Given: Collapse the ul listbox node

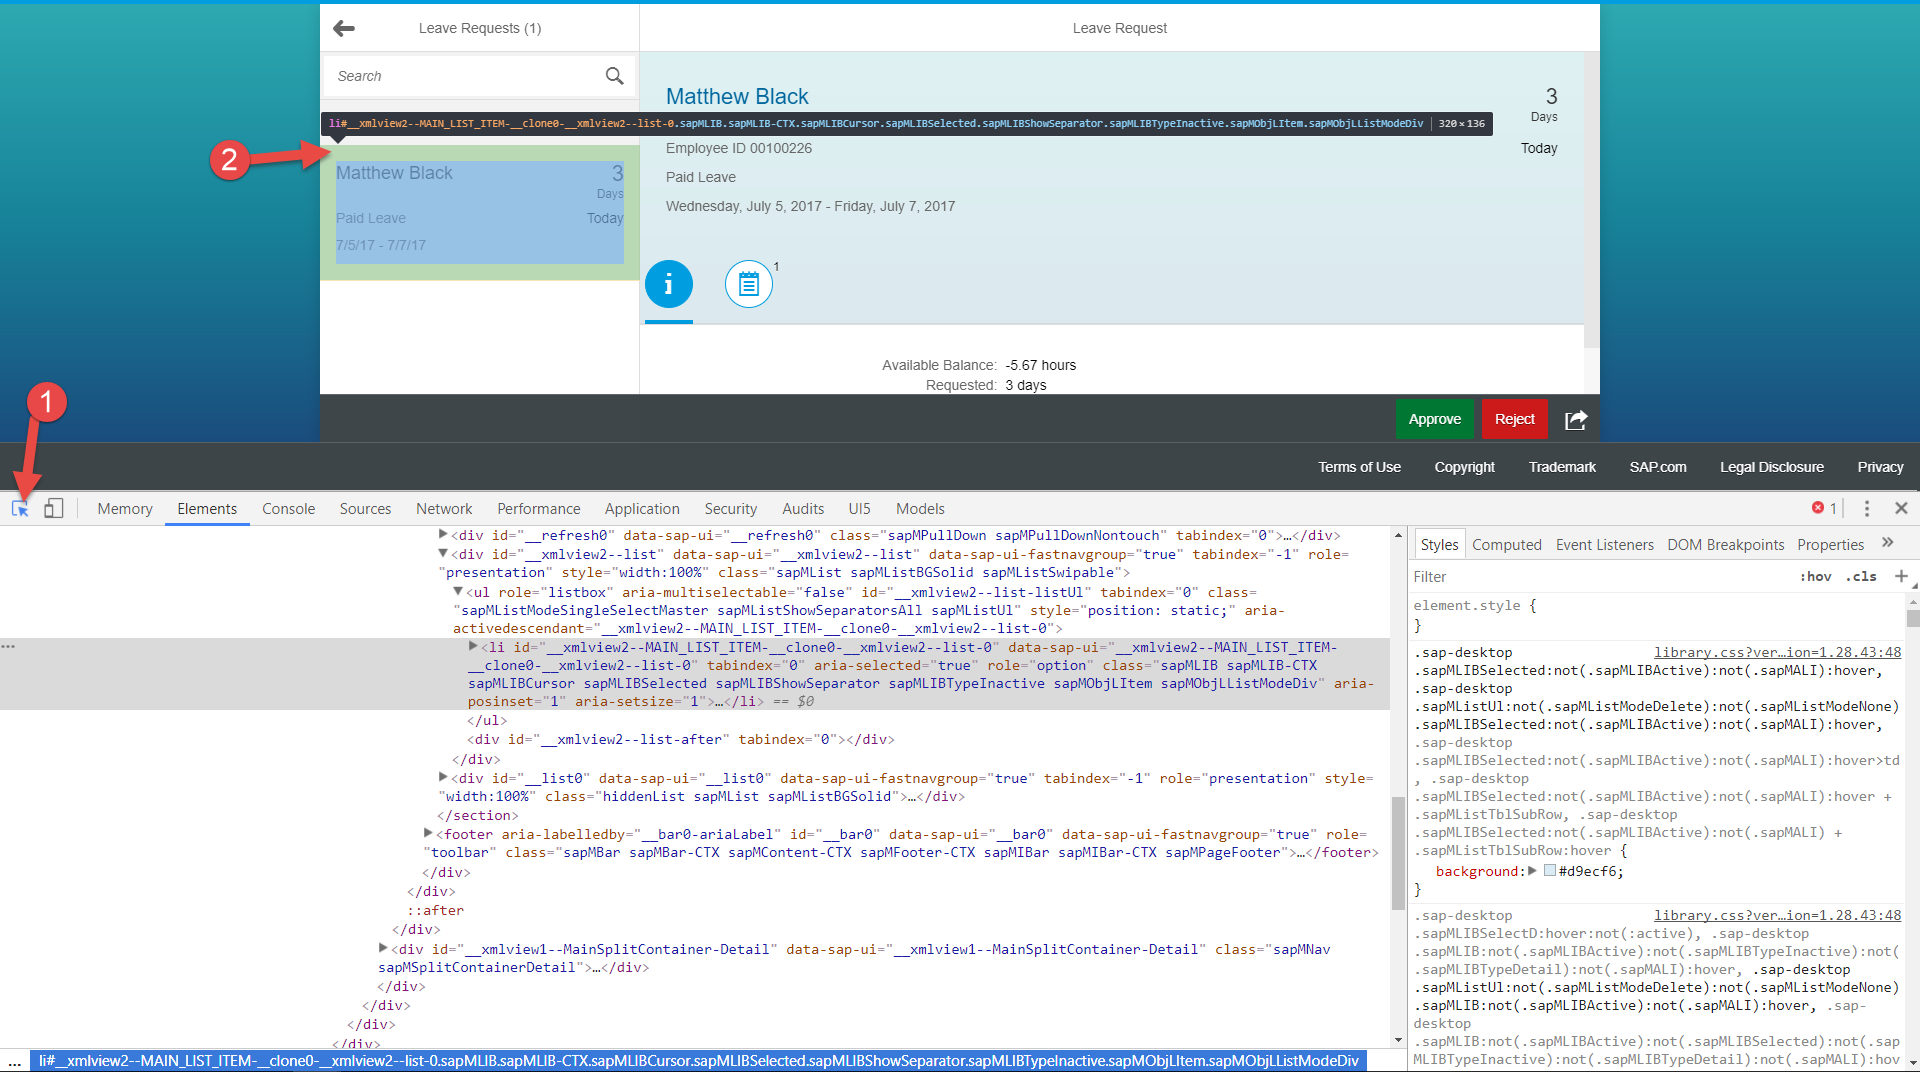Looking at the screenshot, I should coord(458,592).
